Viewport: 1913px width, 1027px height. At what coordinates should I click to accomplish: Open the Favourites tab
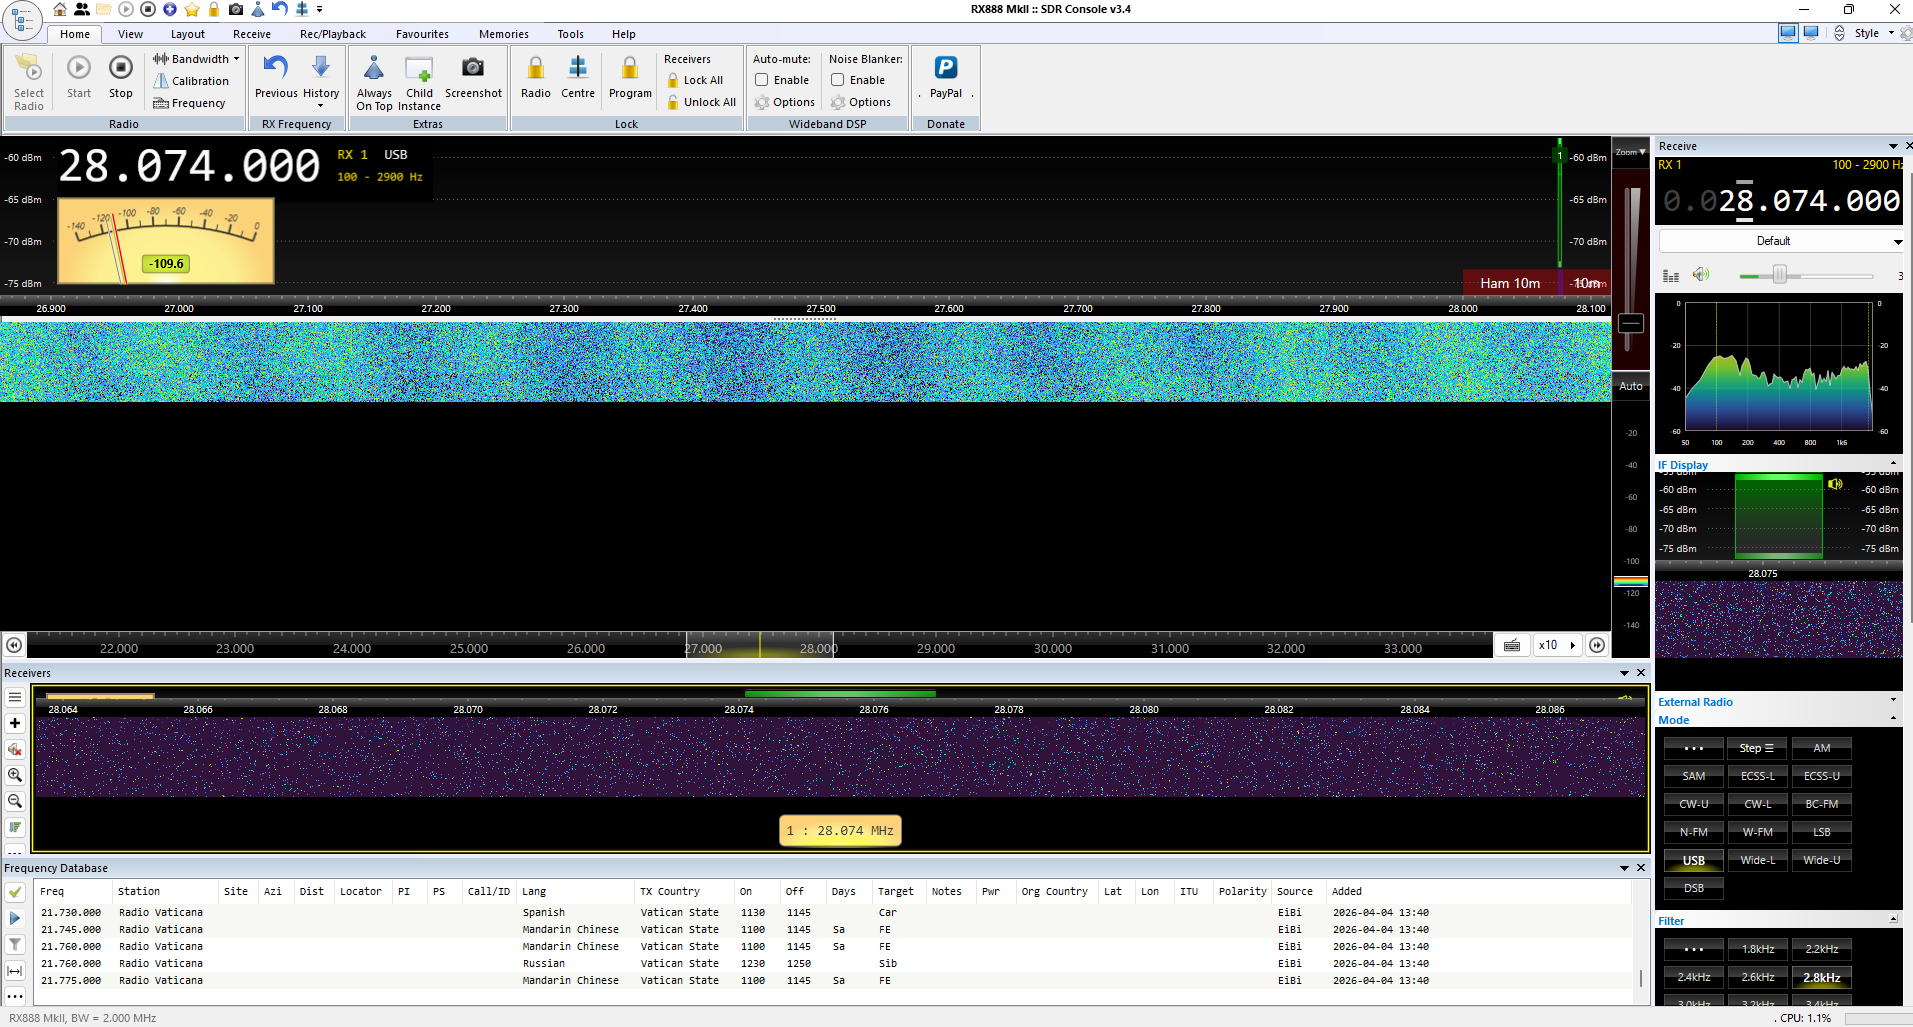pyautogui.click(x=422, y=34)
